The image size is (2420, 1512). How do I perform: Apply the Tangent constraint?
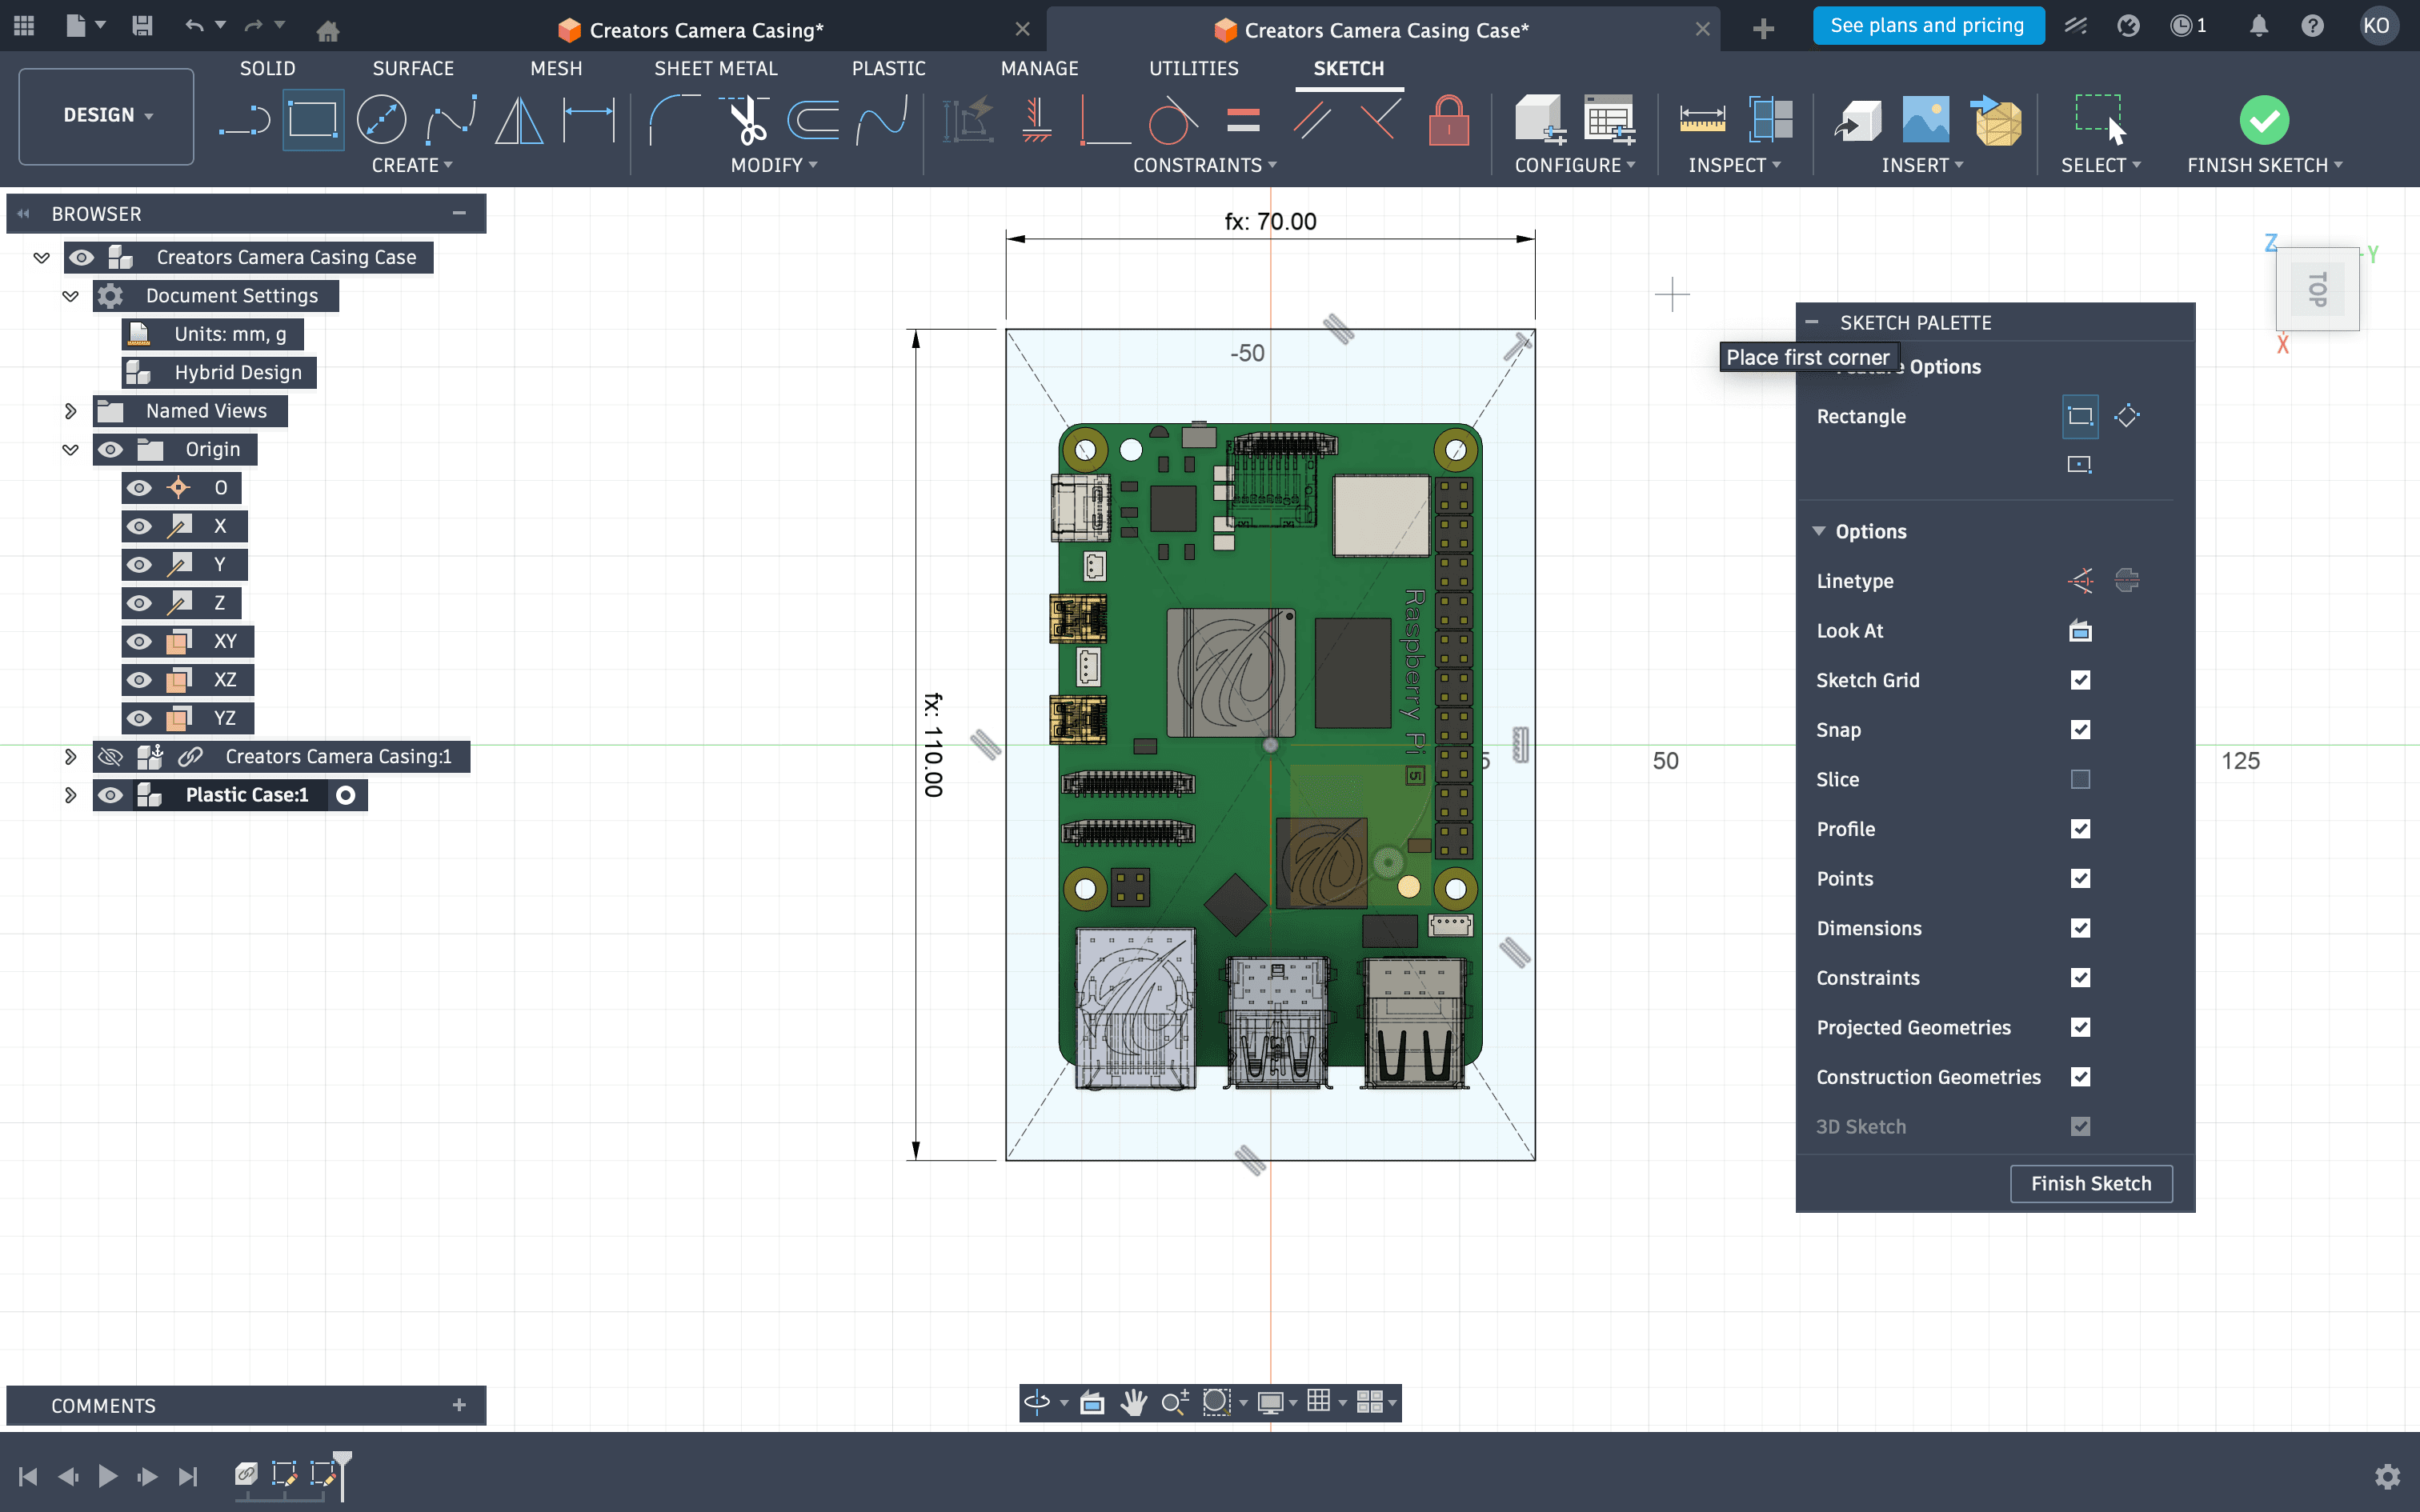(1173, 121)
